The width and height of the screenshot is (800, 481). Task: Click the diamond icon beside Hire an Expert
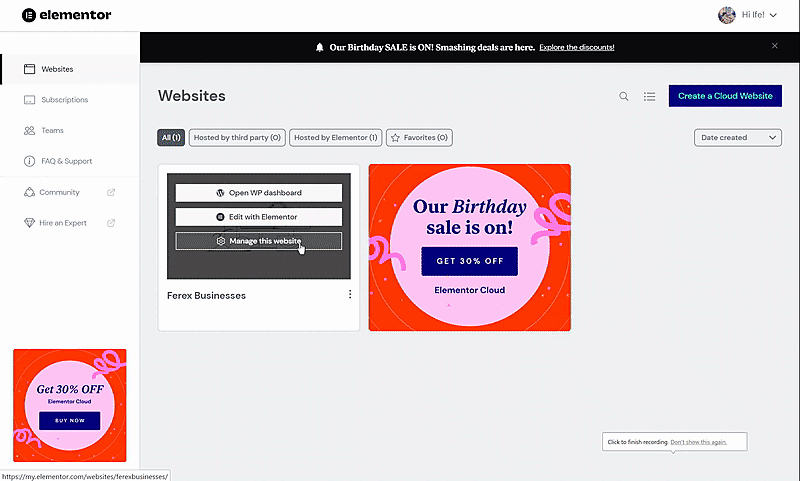click(29, 223)
